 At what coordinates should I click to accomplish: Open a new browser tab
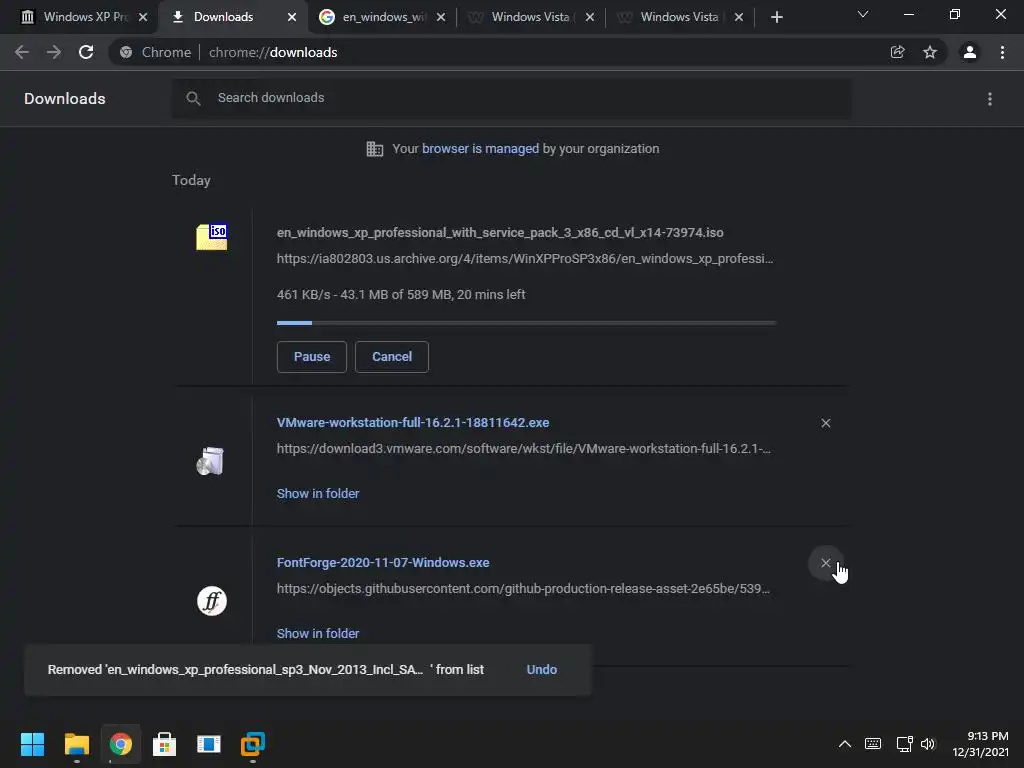tap(776, 17)
